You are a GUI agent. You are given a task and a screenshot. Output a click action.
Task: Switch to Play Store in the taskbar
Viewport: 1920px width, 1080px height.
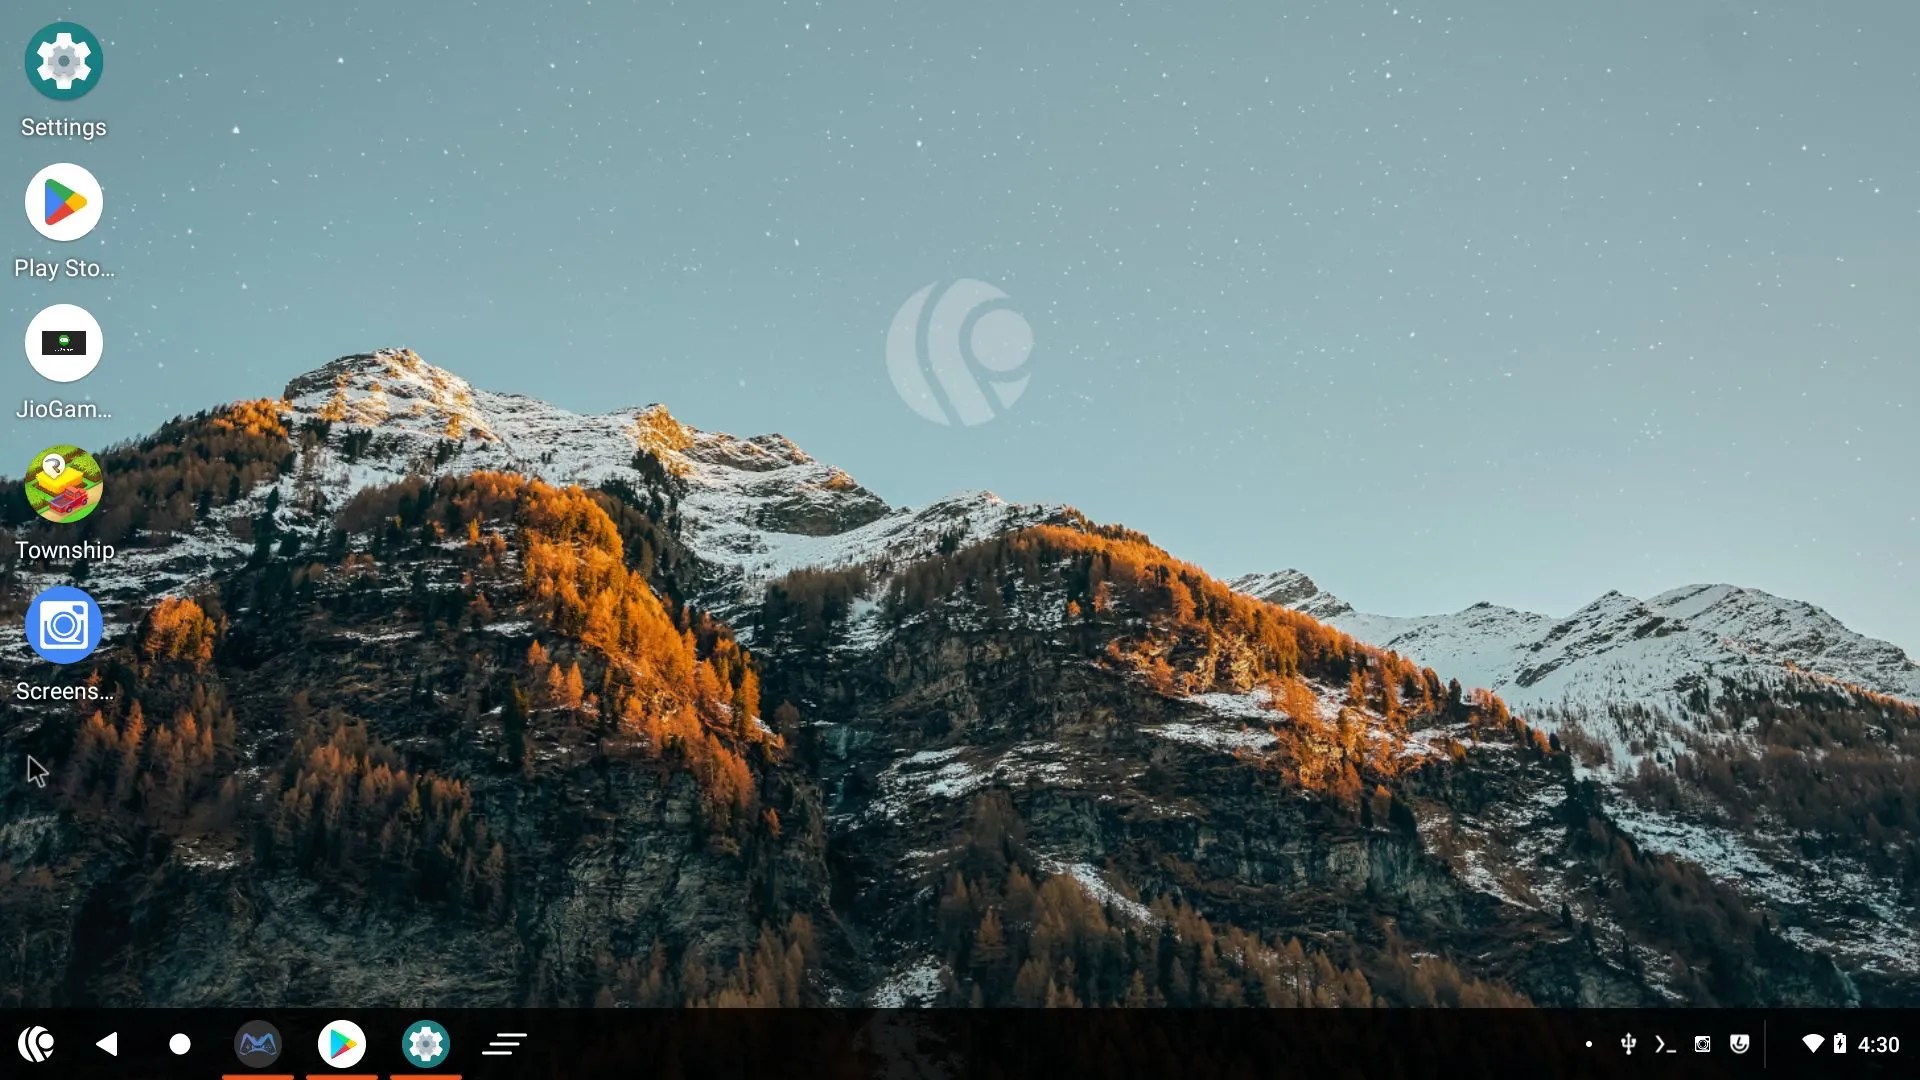pyautogui.click(x=342, y=1044)
